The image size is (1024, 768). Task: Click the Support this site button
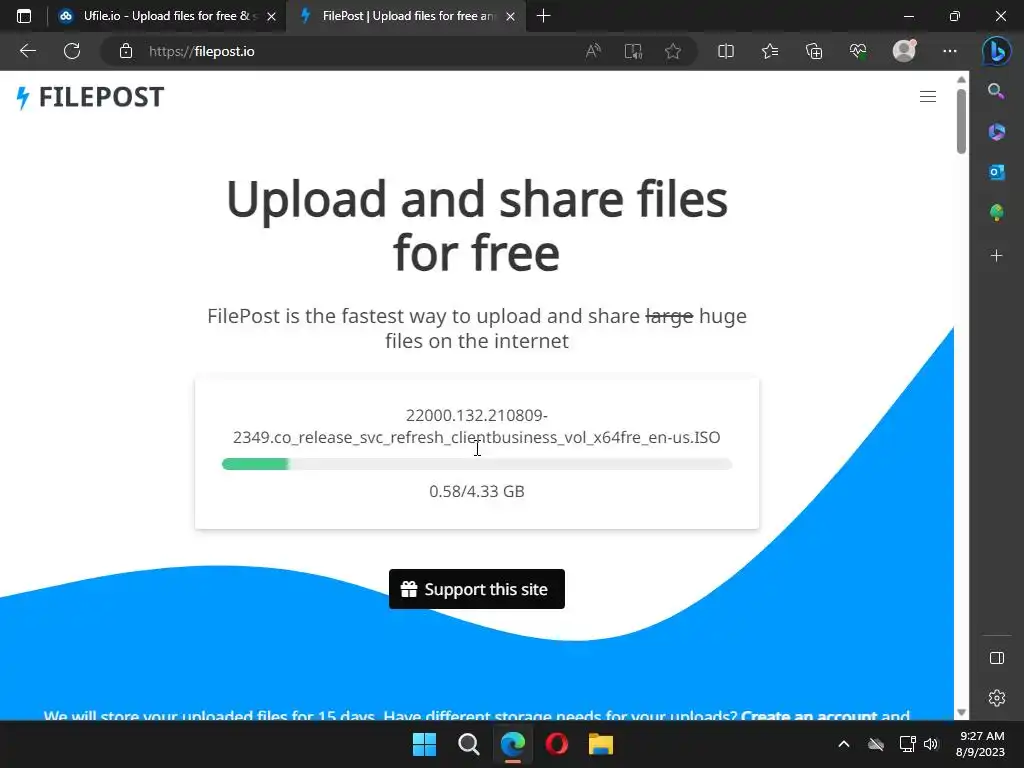(x=477, y=589)
